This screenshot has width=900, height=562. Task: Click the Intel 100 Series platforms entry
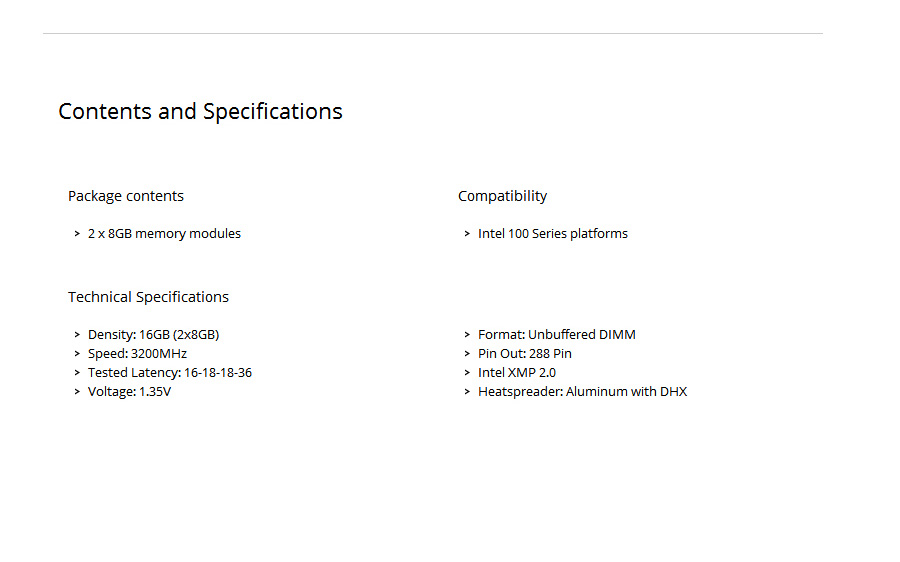tap(553, 234)
